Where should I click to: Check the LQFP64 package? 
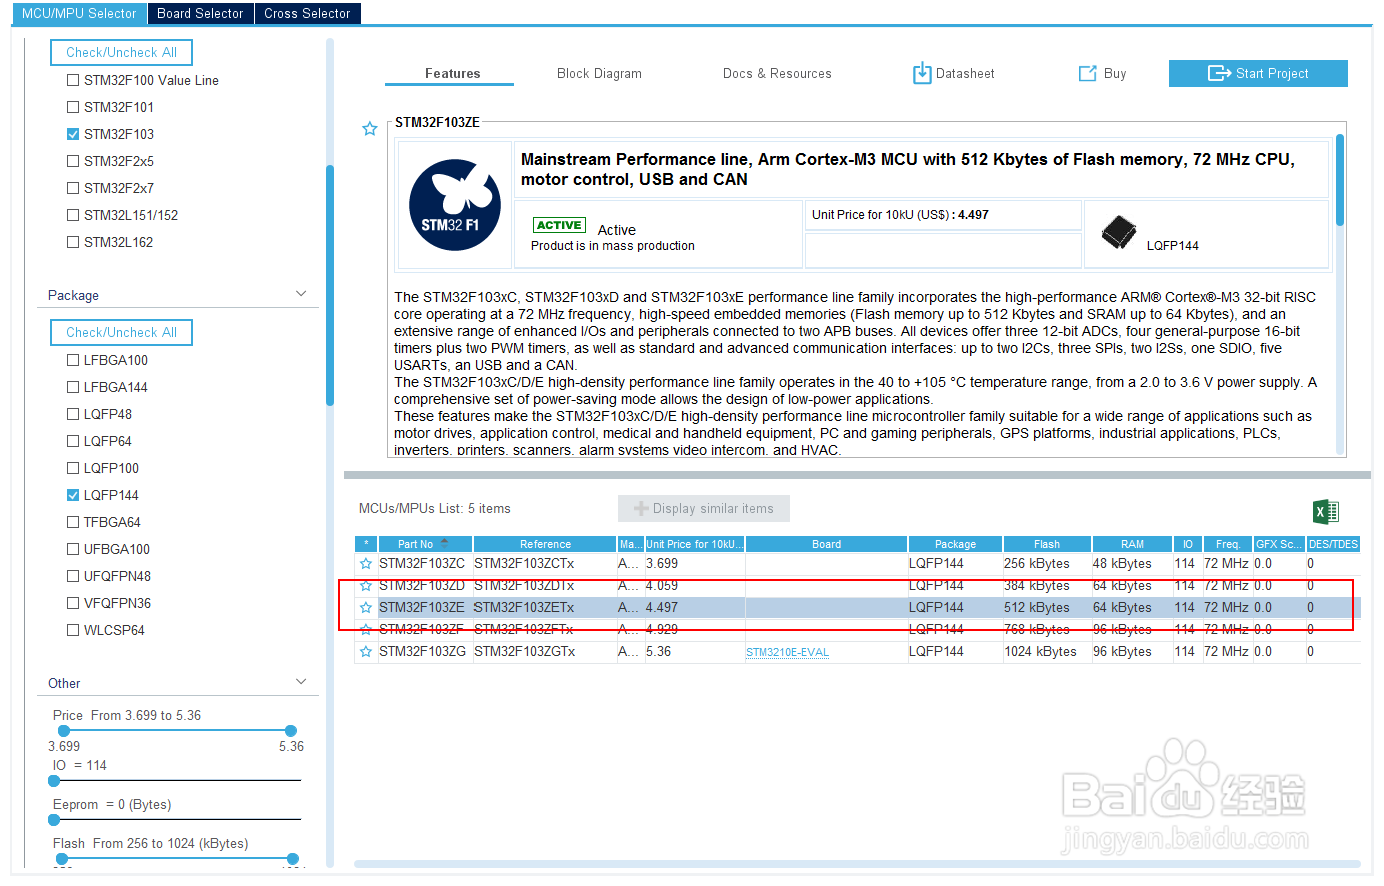point(73,441)
